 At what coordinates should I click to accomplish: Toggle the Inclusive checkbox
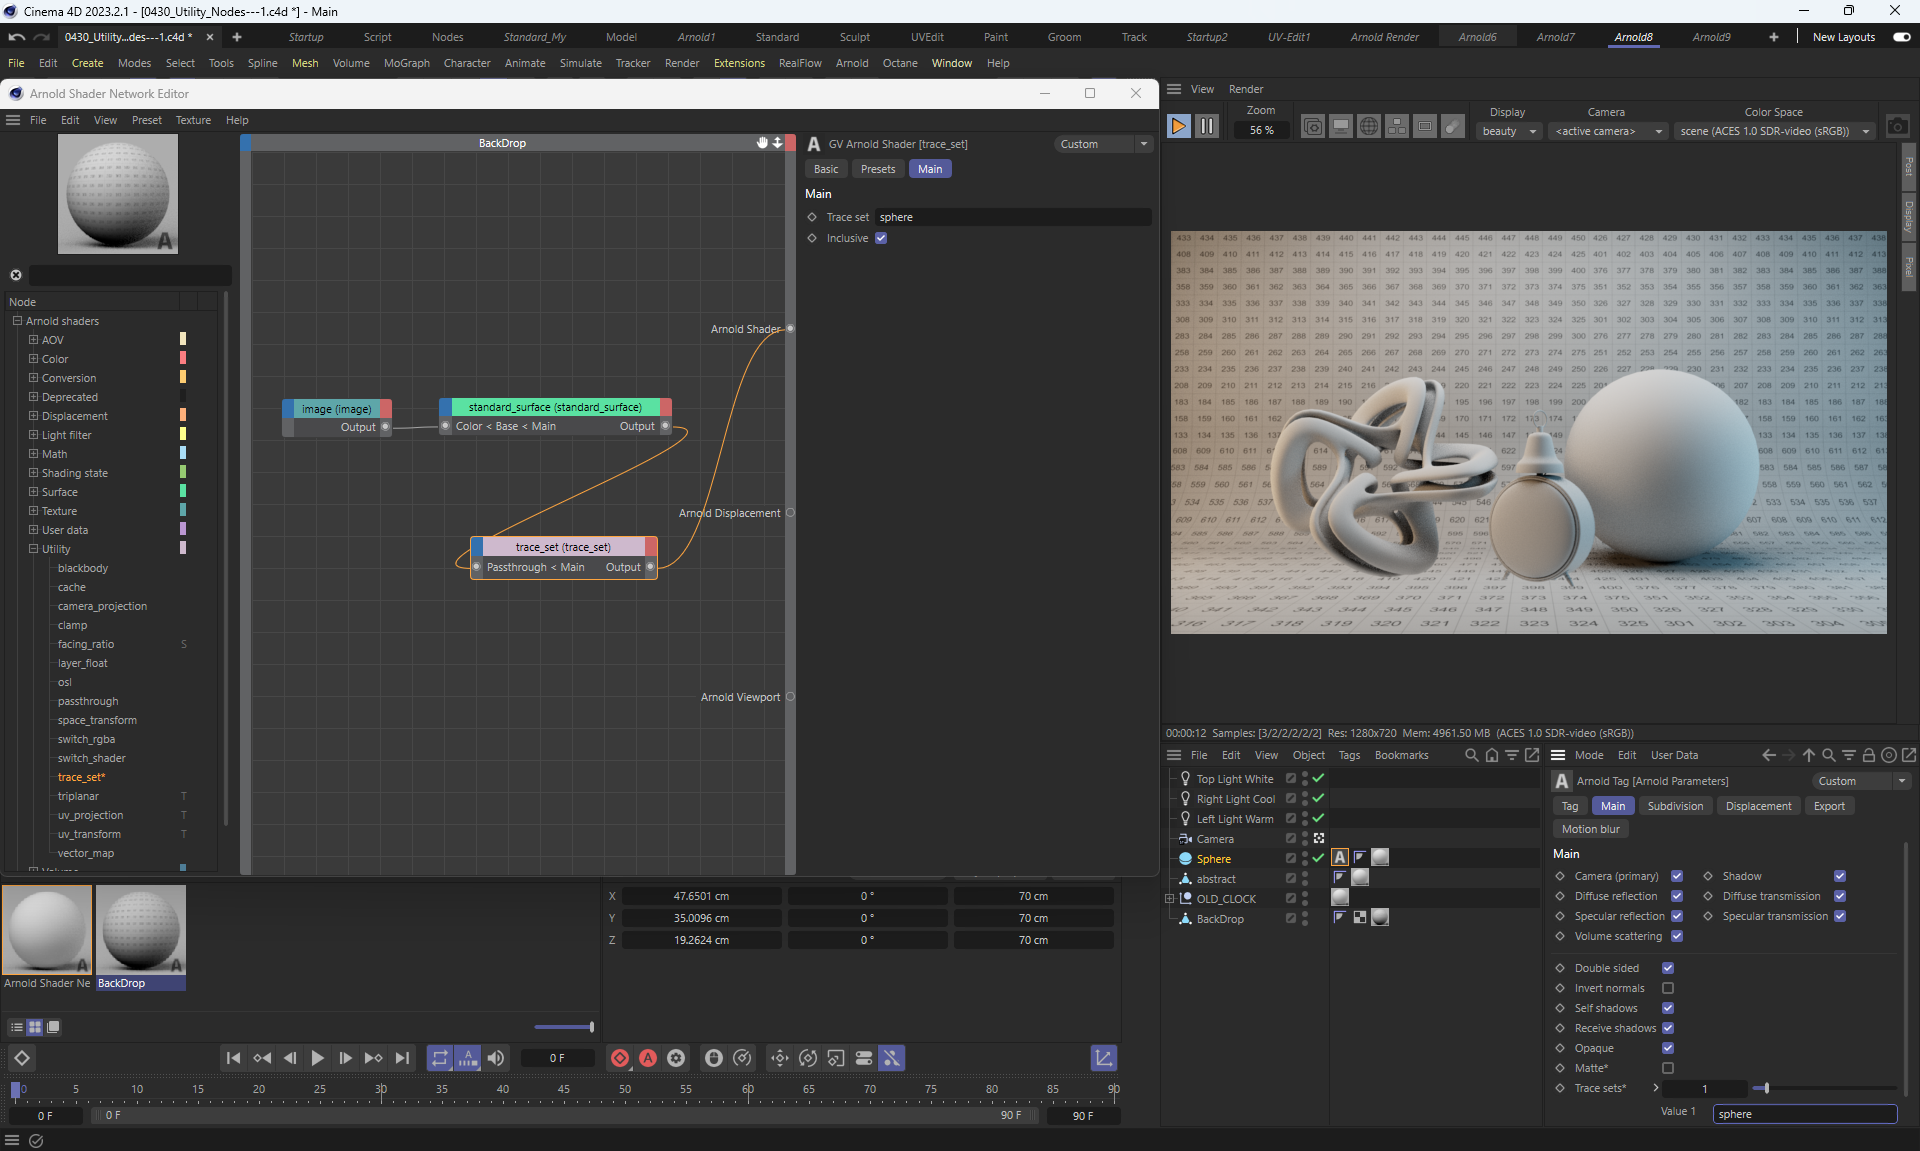(881, 238)
